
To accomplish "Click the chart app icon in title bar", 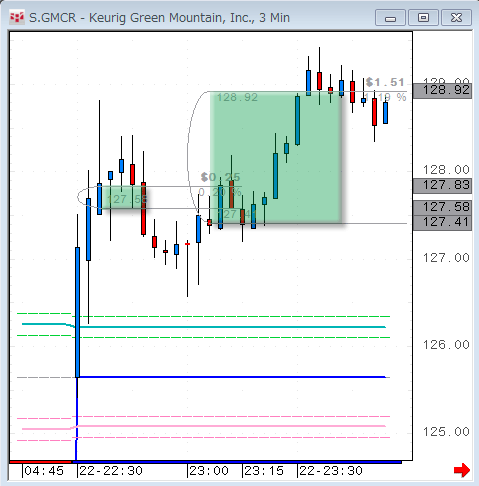I will pos(17,18).
